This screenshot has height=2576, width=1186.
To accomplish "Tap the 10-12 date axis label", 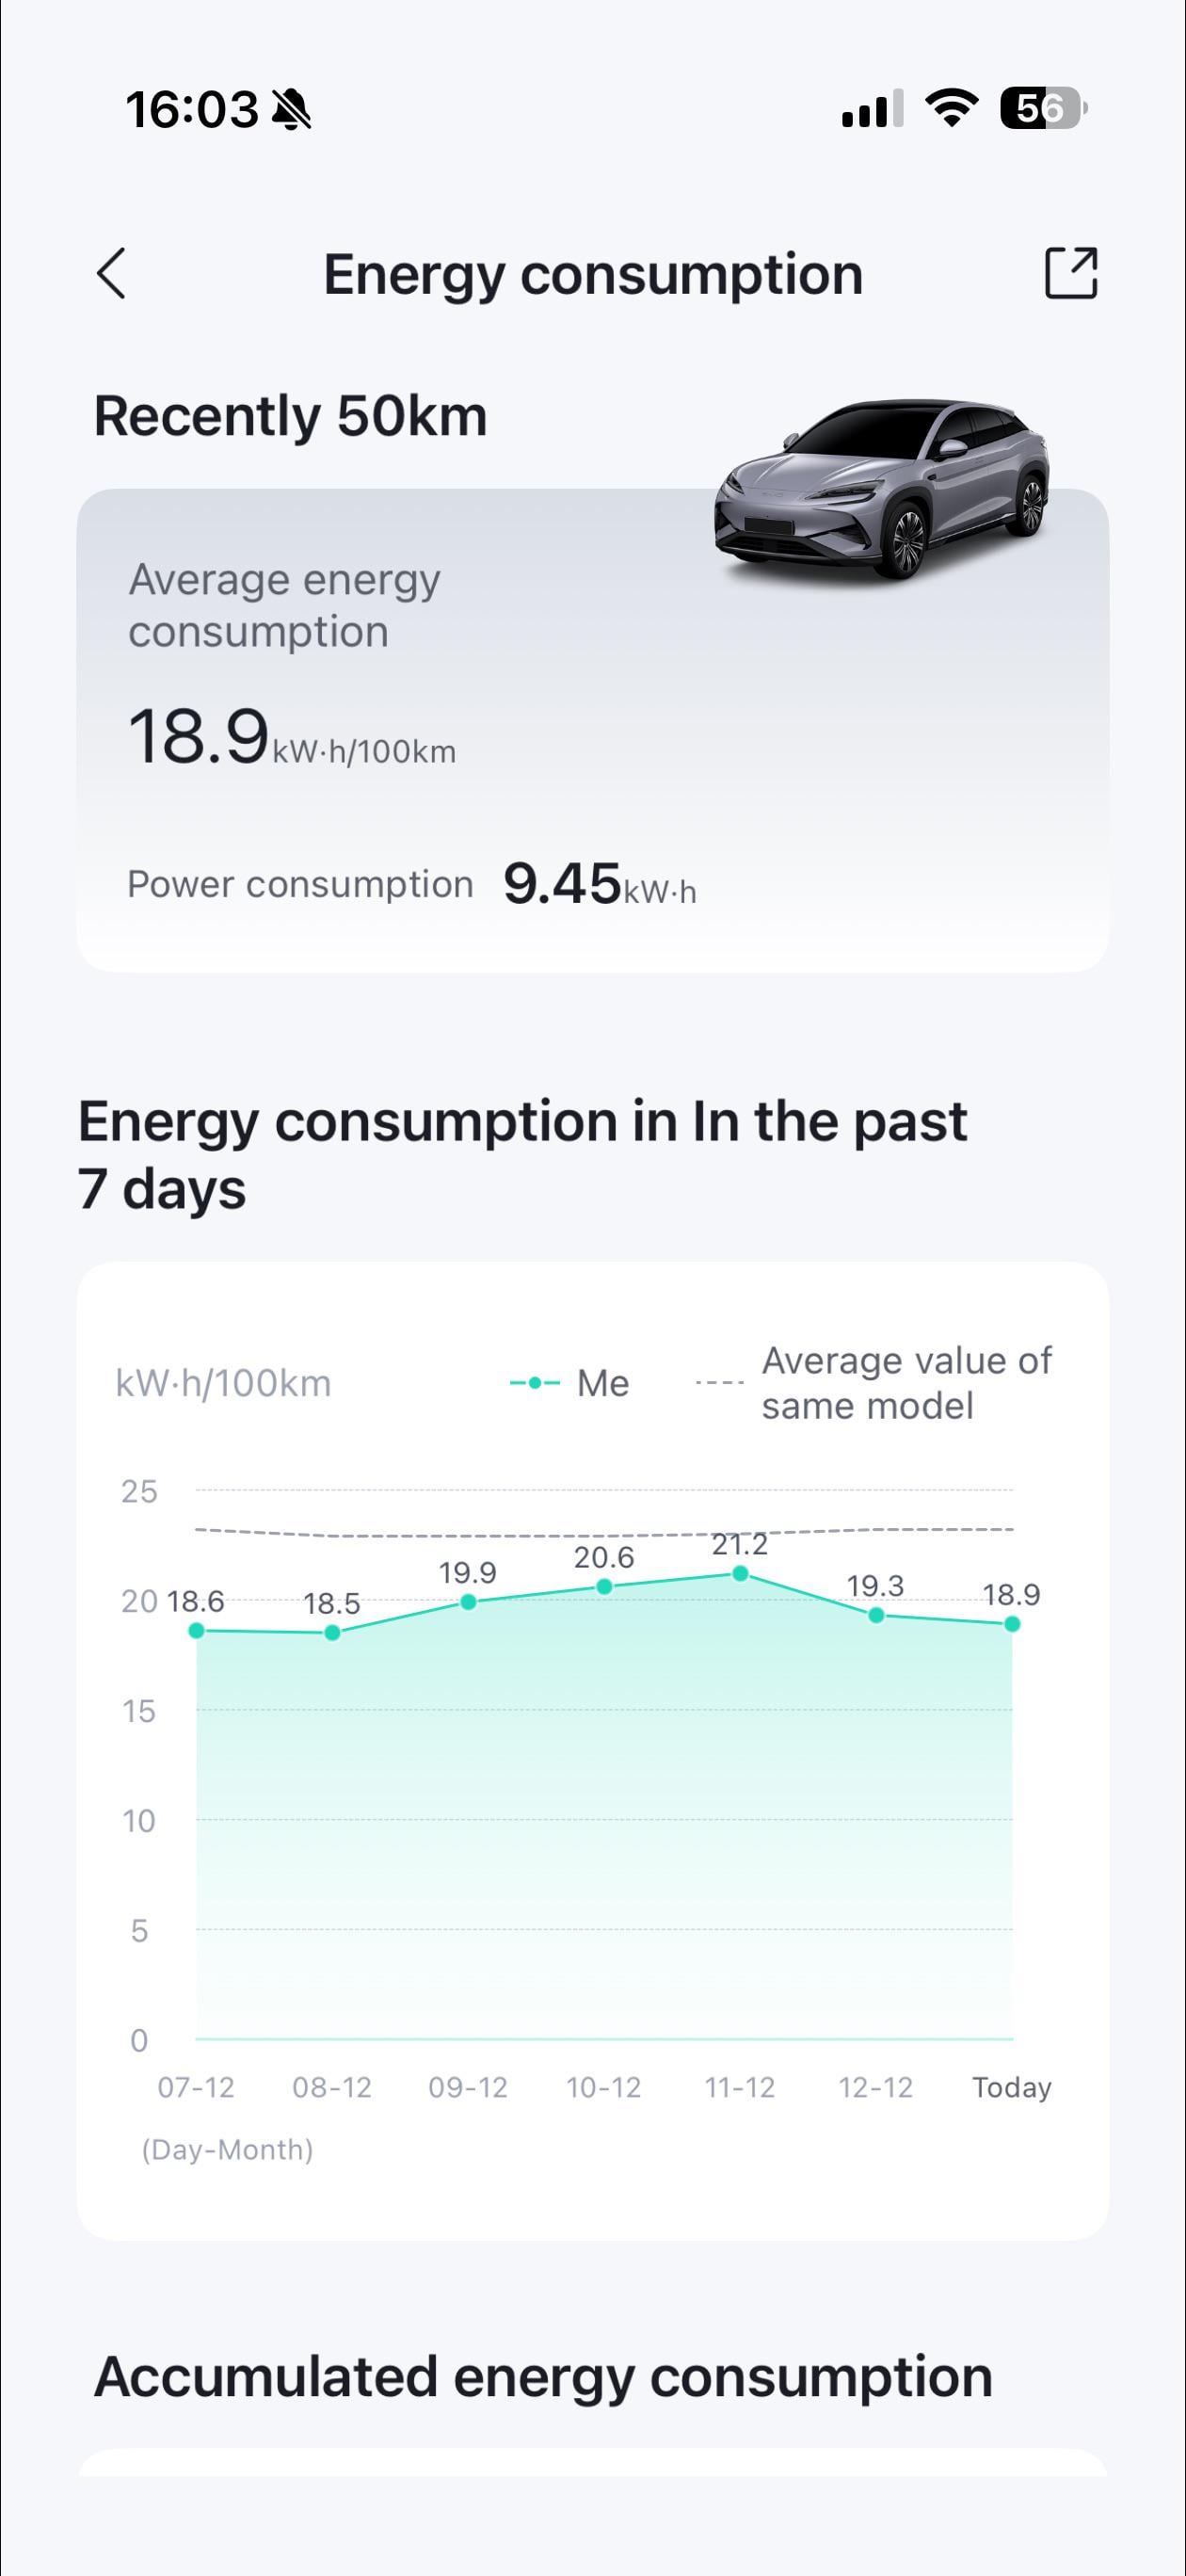I will tap(604, 2087).
